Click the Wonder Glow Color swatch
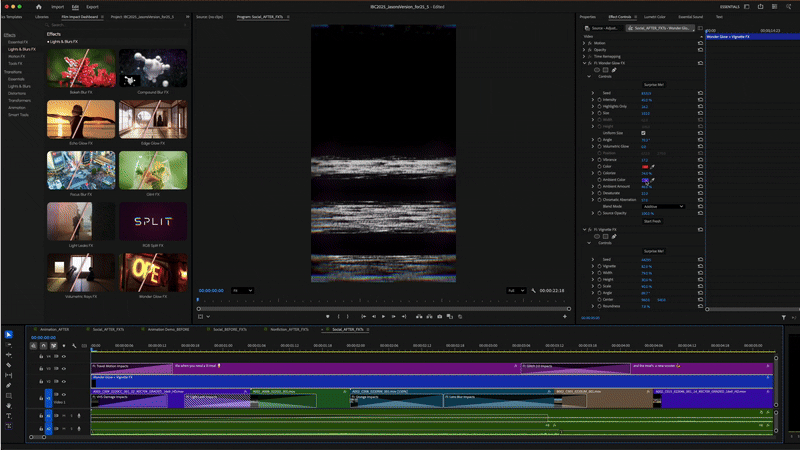This screenshot has height=450, width=800. (x=644, y=167)
